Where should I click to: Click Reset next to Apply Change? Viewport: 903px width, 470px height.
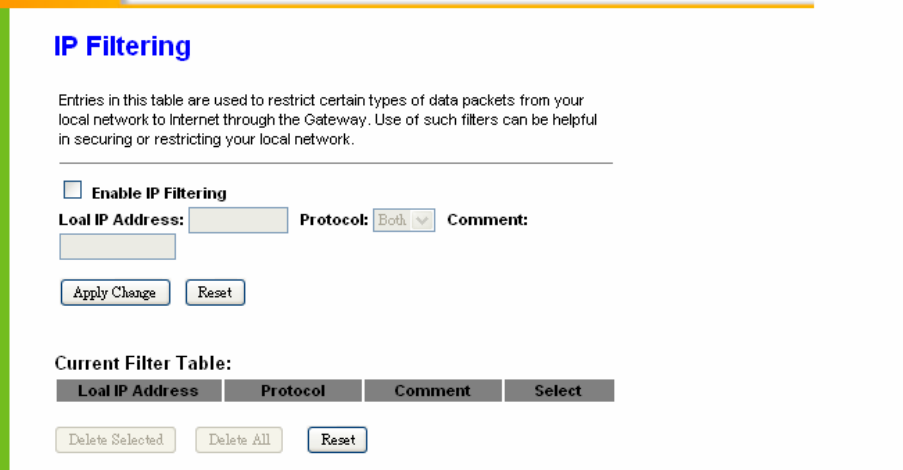(215, 293)
